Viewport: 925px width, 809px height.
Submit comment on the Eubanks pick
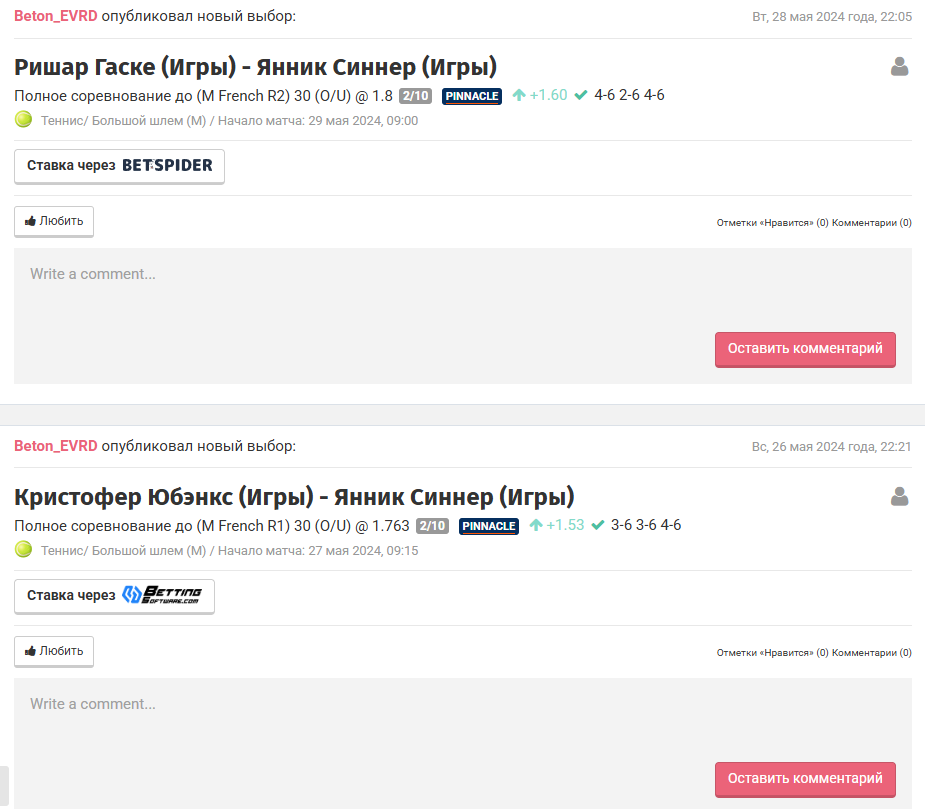tap(805, 779)
